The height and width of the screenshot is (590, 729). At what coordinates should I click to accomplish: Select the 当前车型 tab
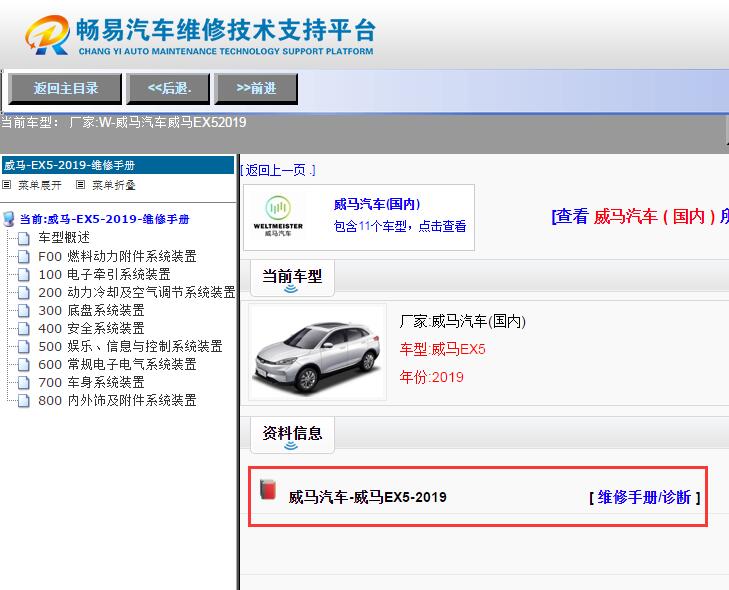point(292,278)
